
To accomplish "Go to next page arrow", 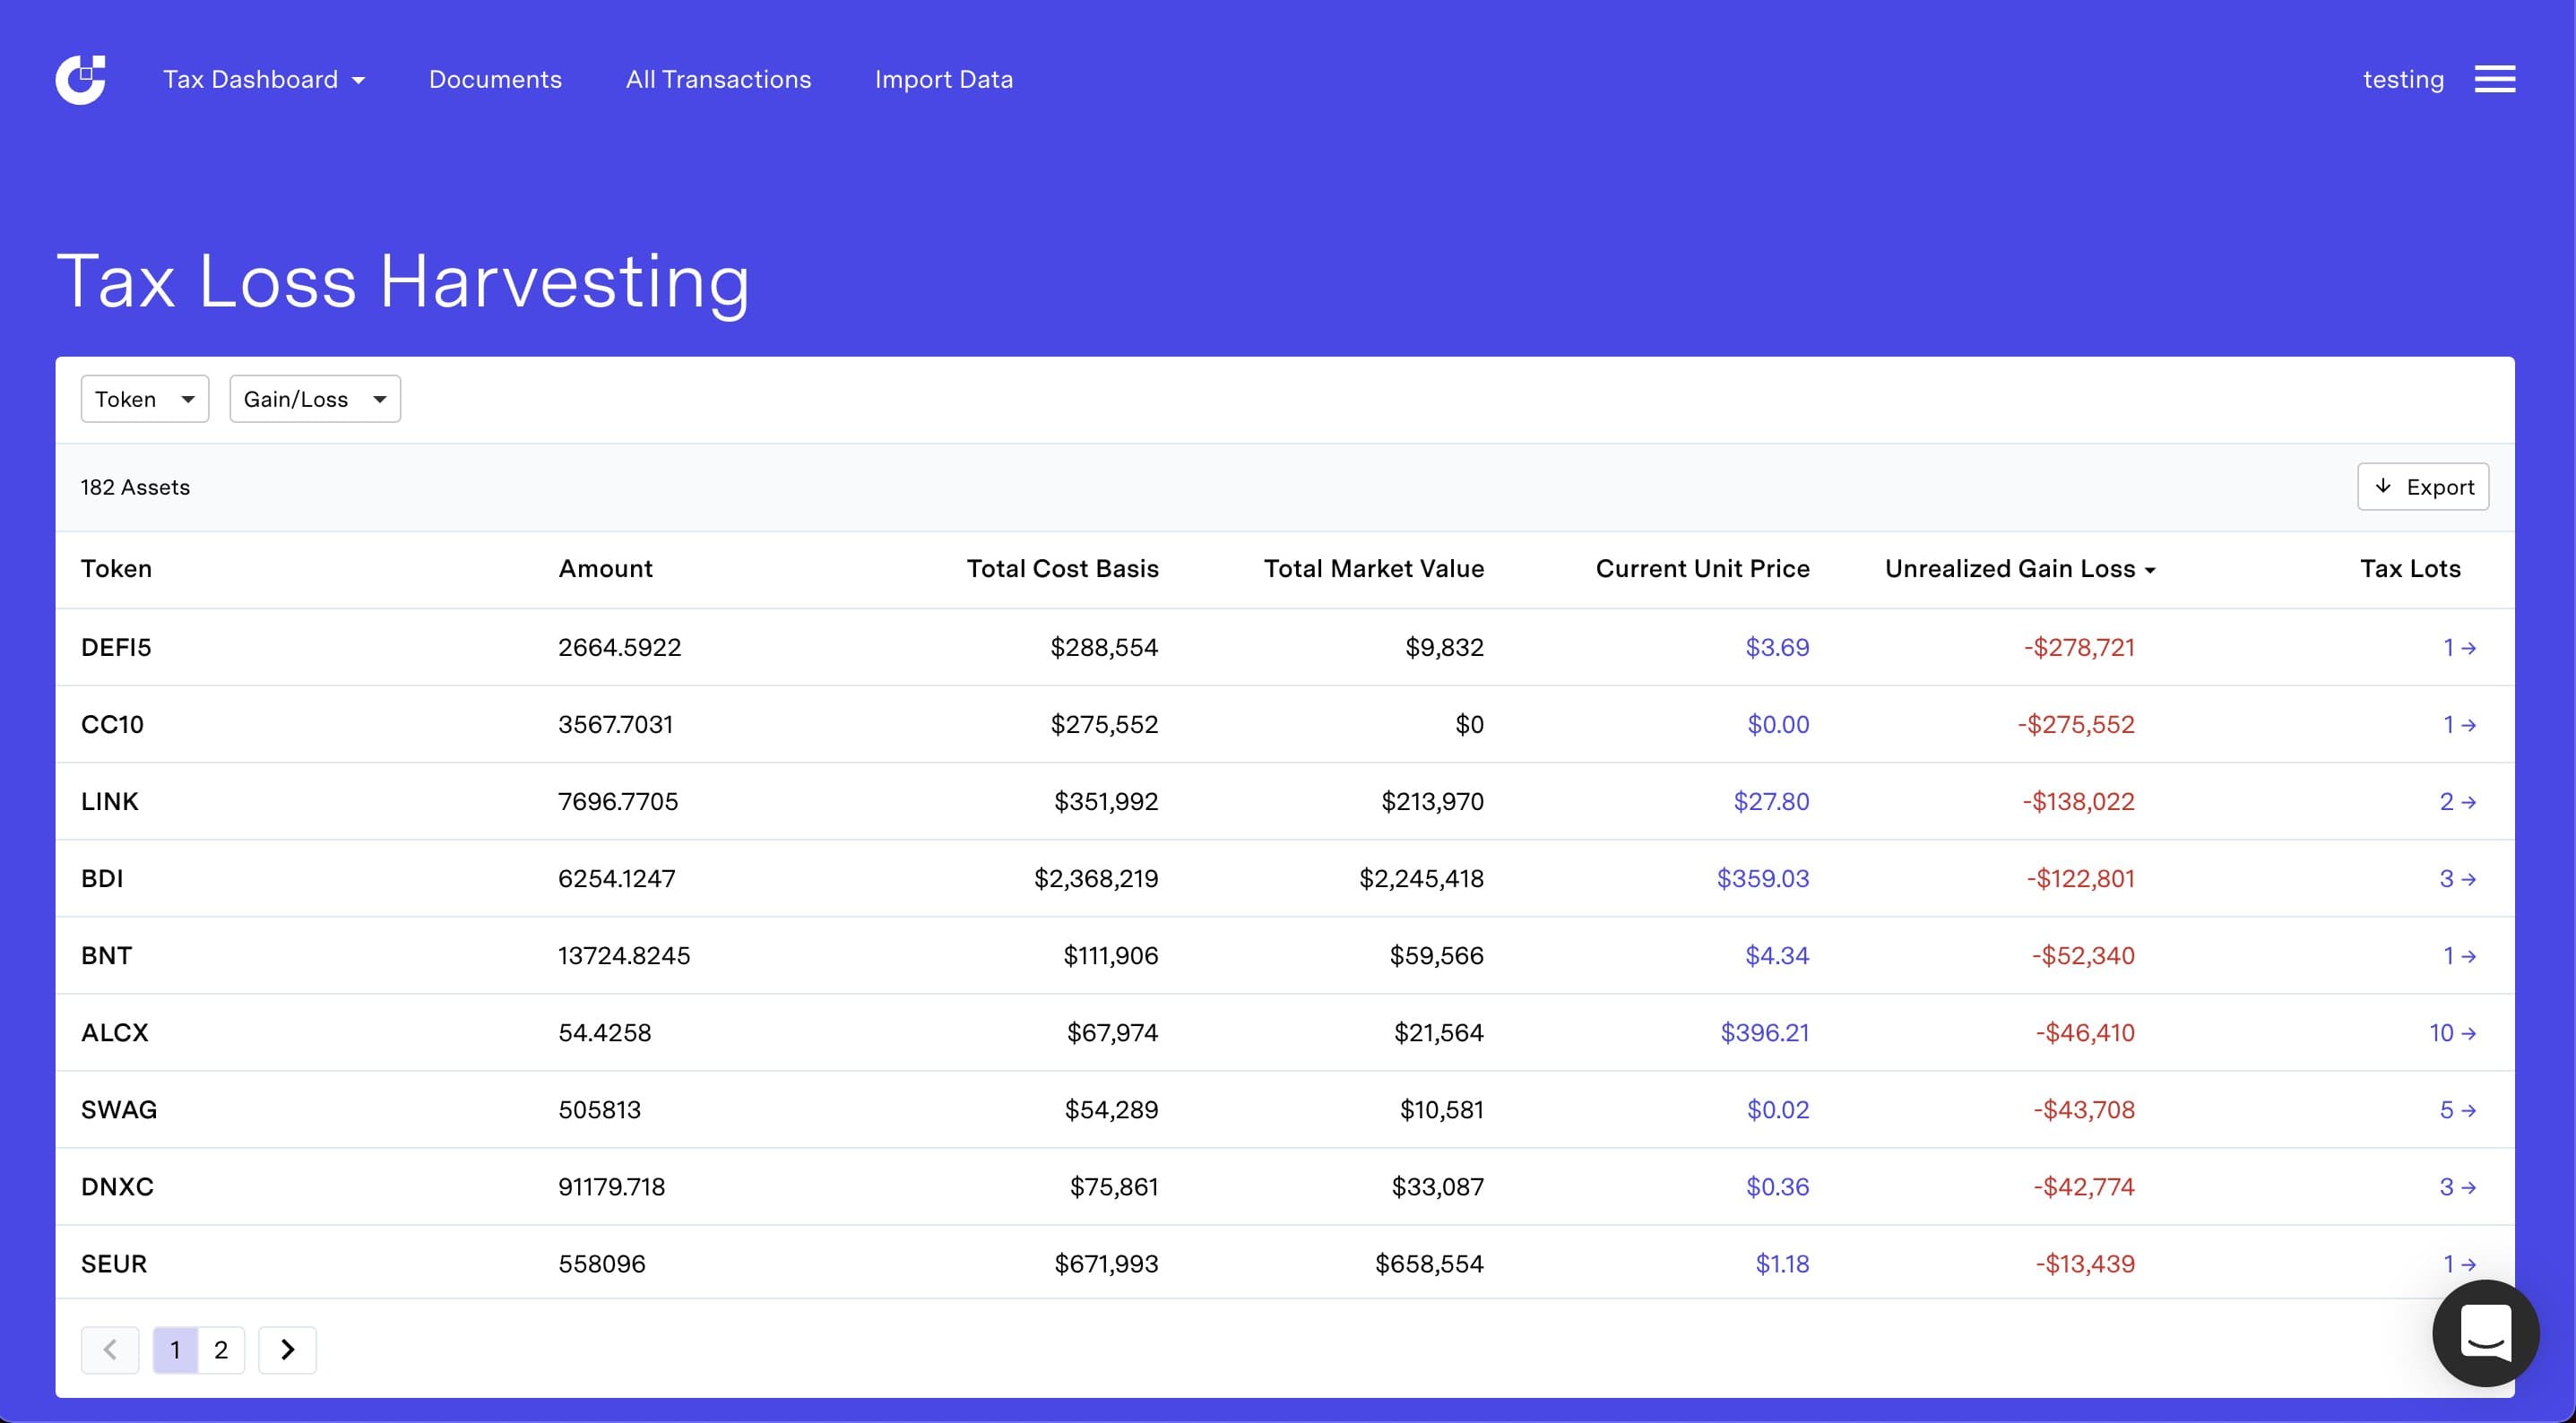I will [287, 1349].
